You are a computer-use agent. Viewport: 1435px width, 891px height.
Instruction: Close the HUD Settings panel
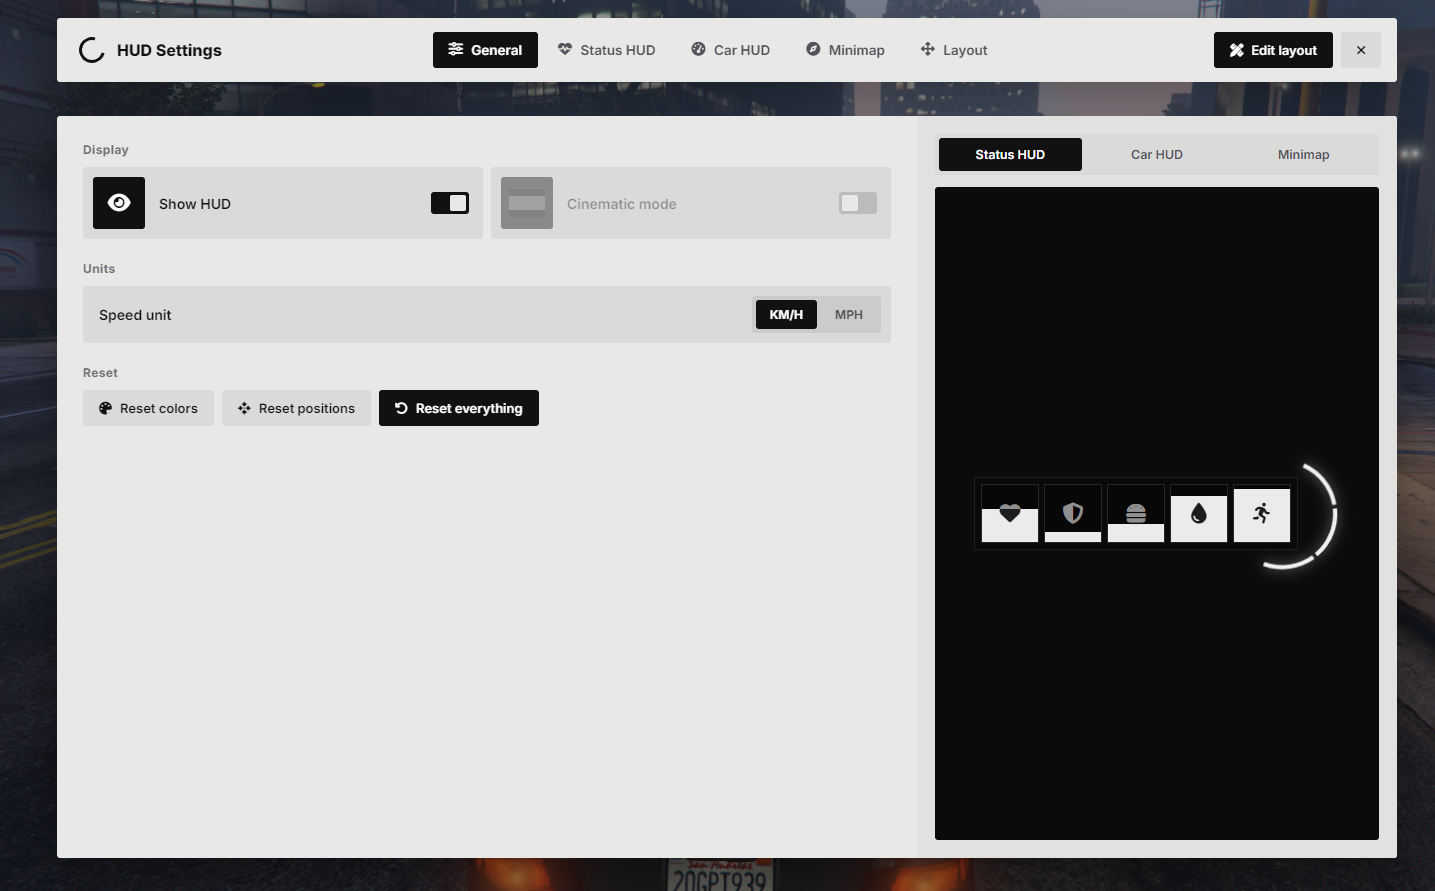pyautogui.click(x=1361, y=50)
